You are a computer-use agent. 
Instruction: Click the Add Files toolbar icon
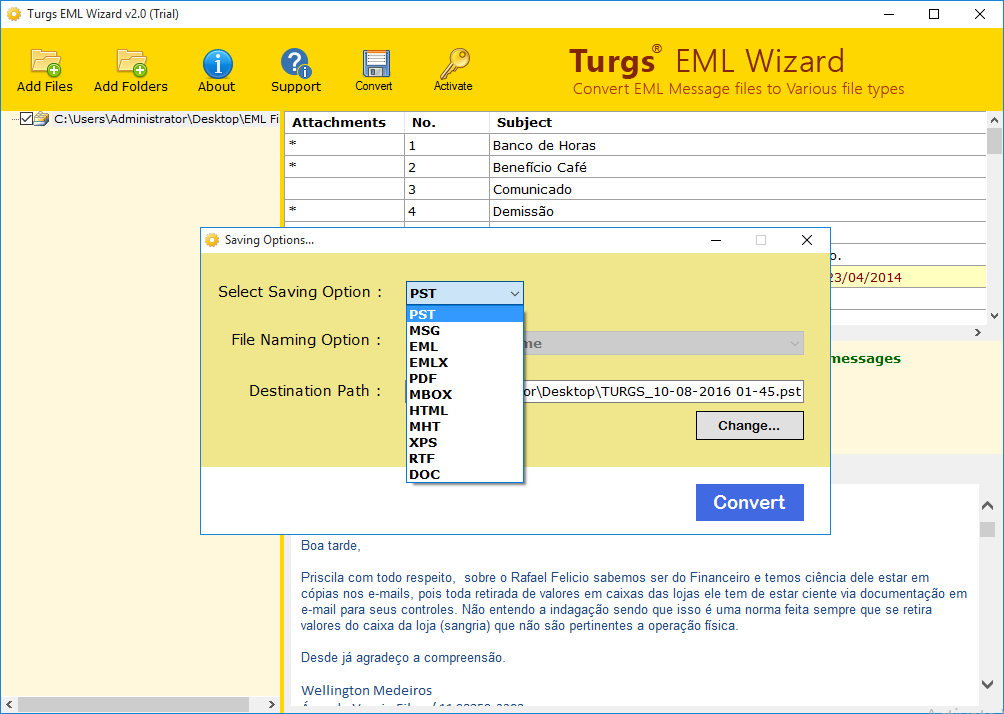45,62
